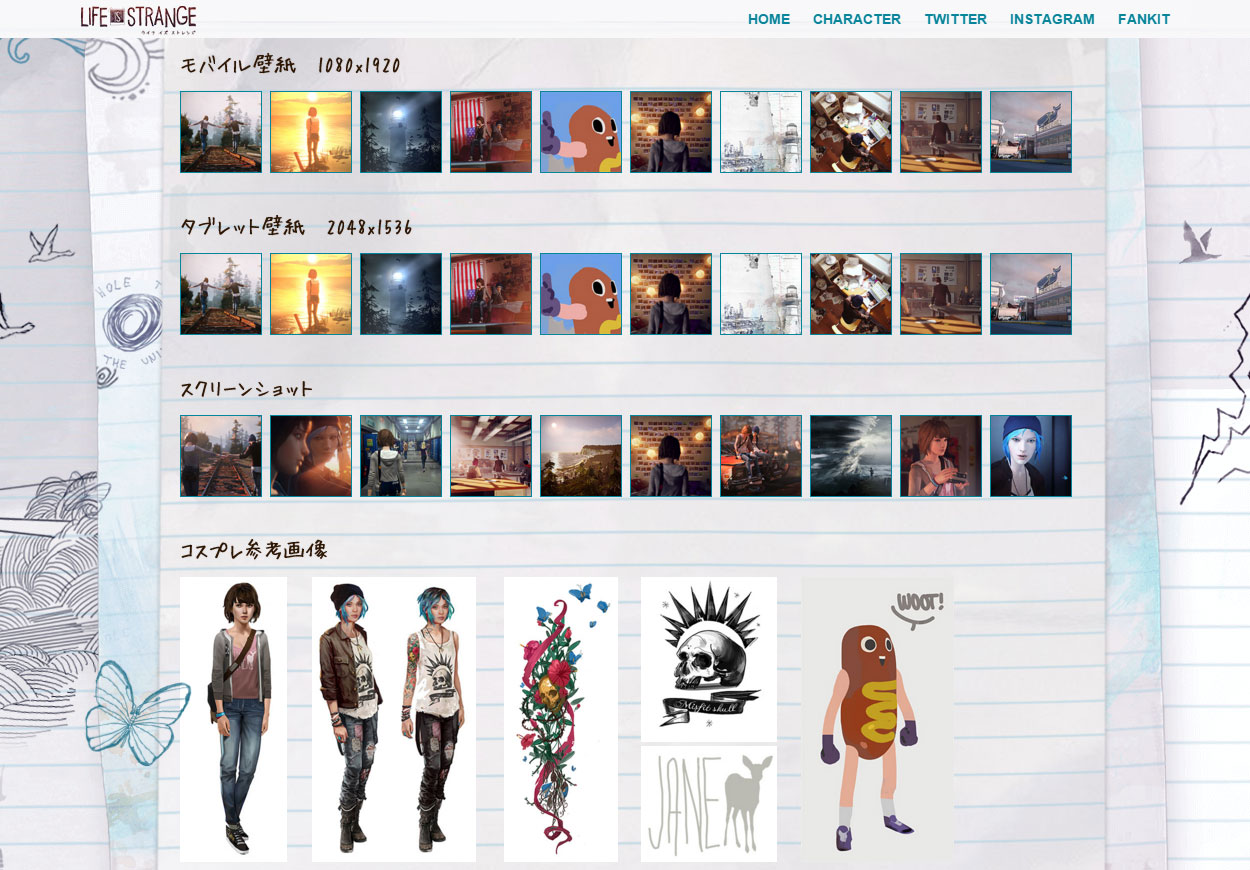The height and width of the screenshot is (870, 1250).
Task: Click the コスプレ参考画像 heading
Action: point(254,550)
